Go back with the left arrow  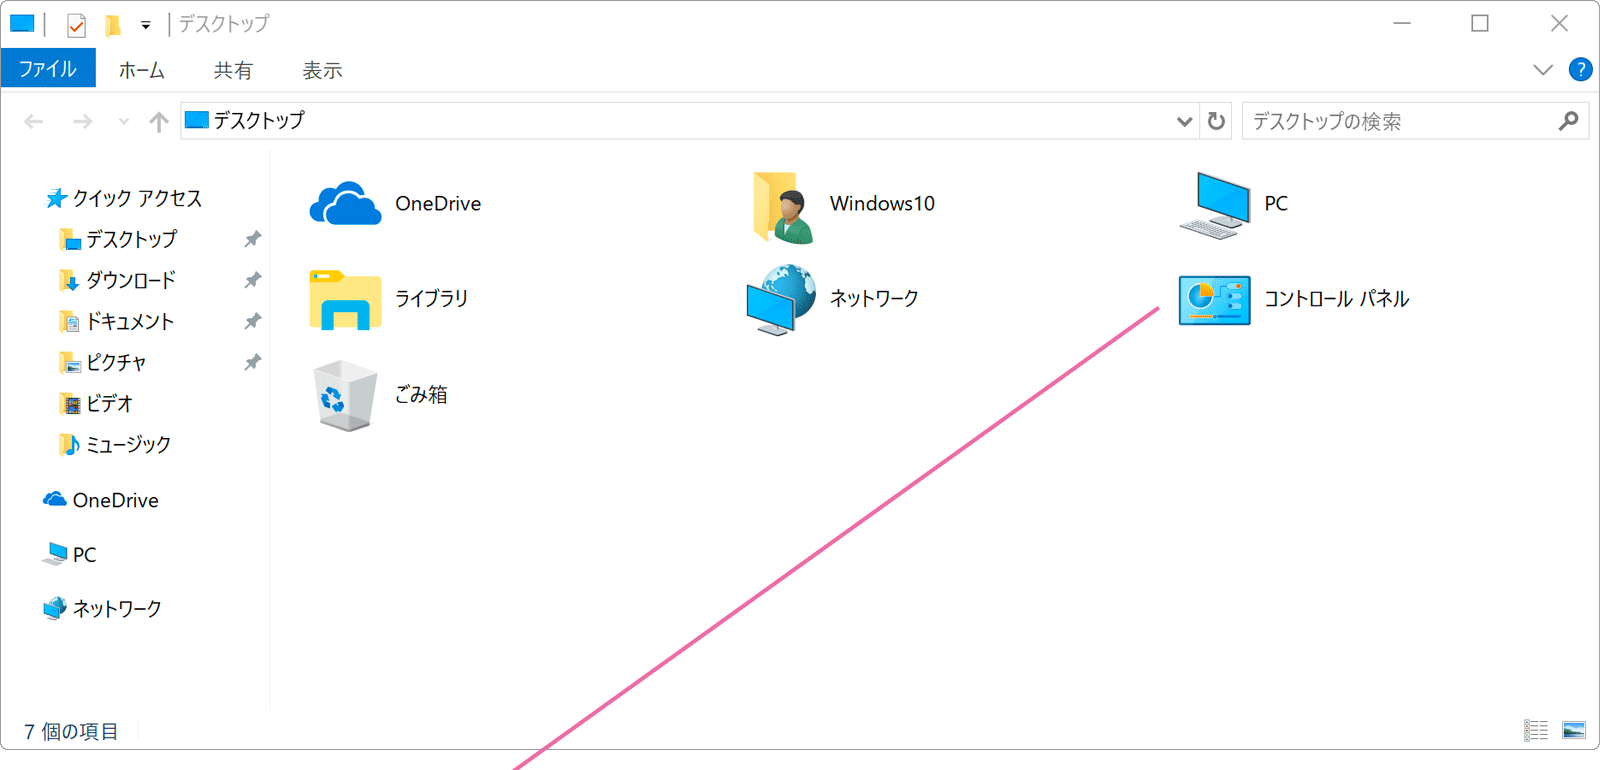34,122
